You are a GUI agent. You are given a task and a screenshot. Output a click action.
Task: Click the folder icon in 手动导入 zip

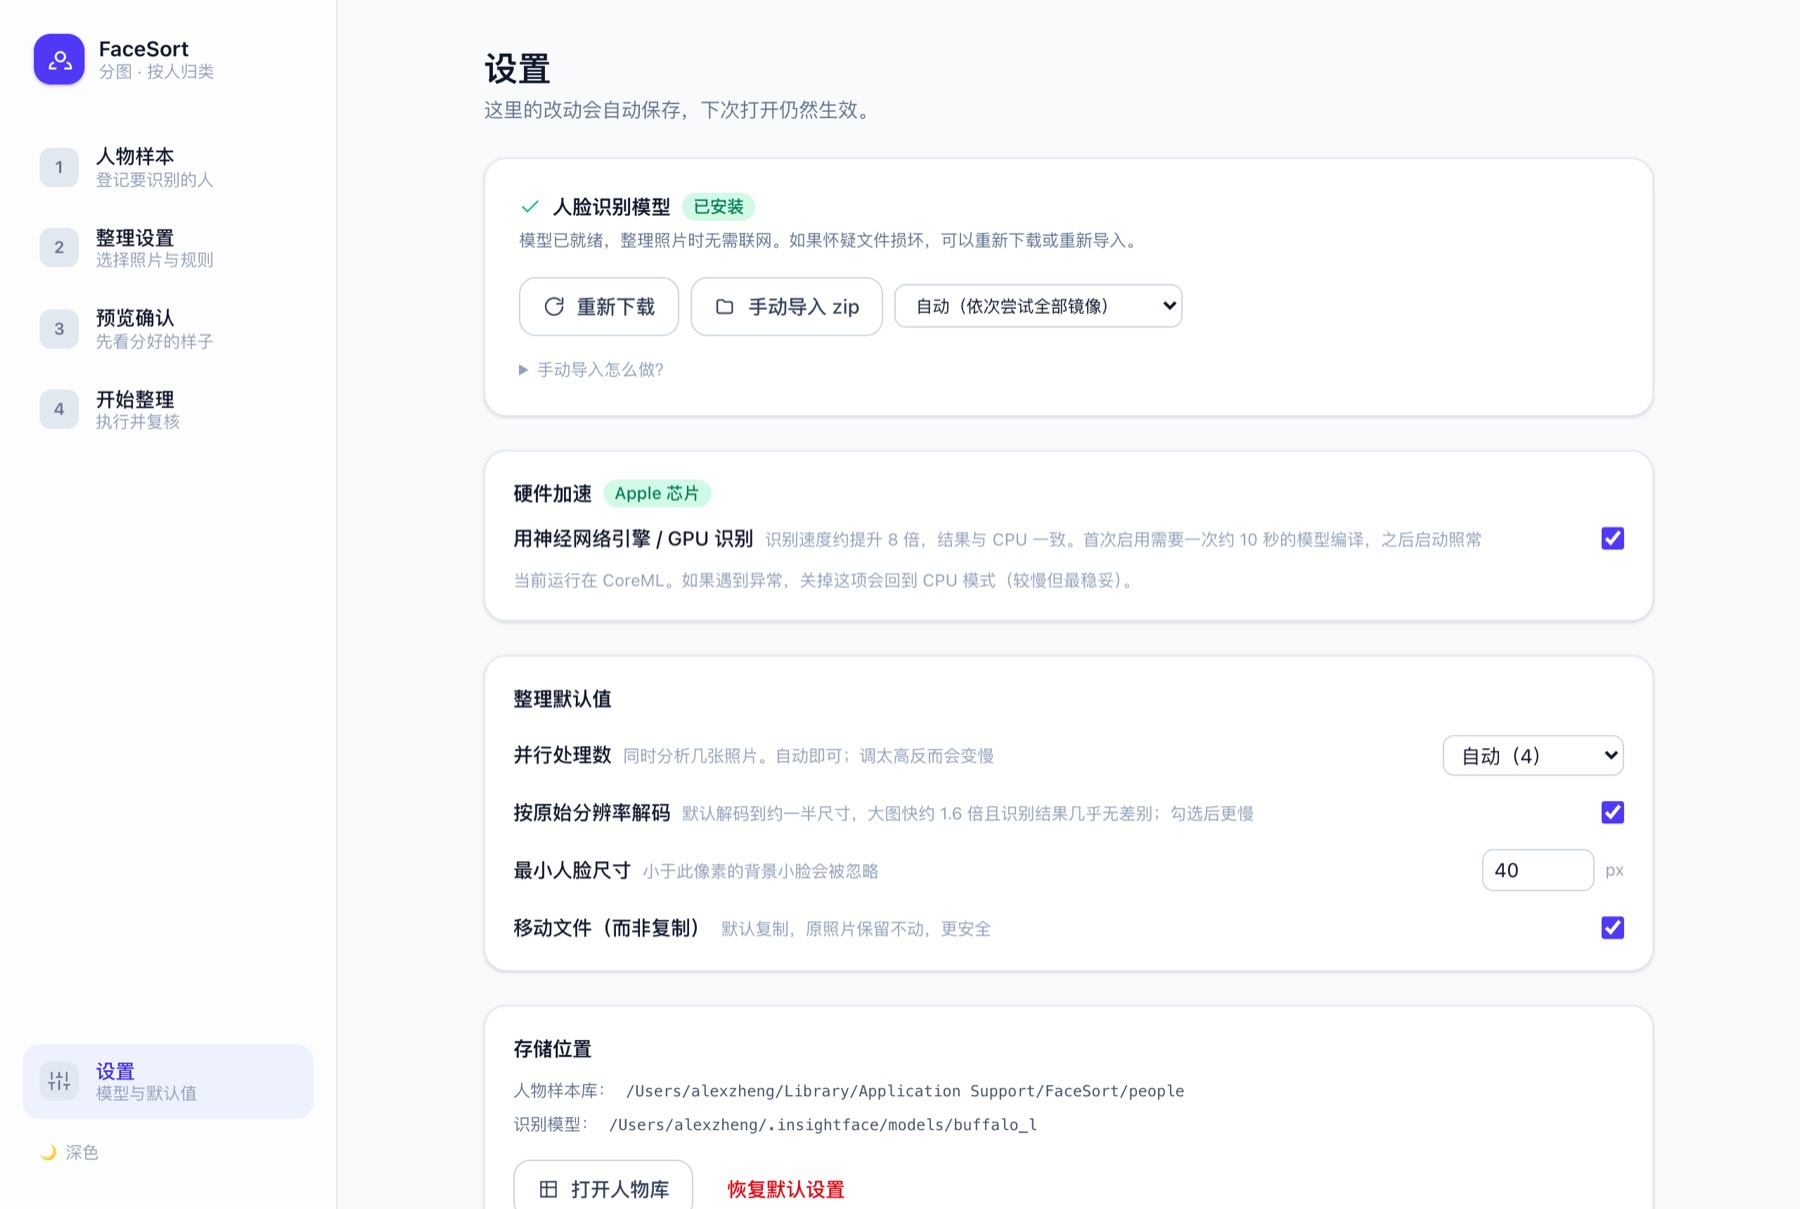(725, 306)
